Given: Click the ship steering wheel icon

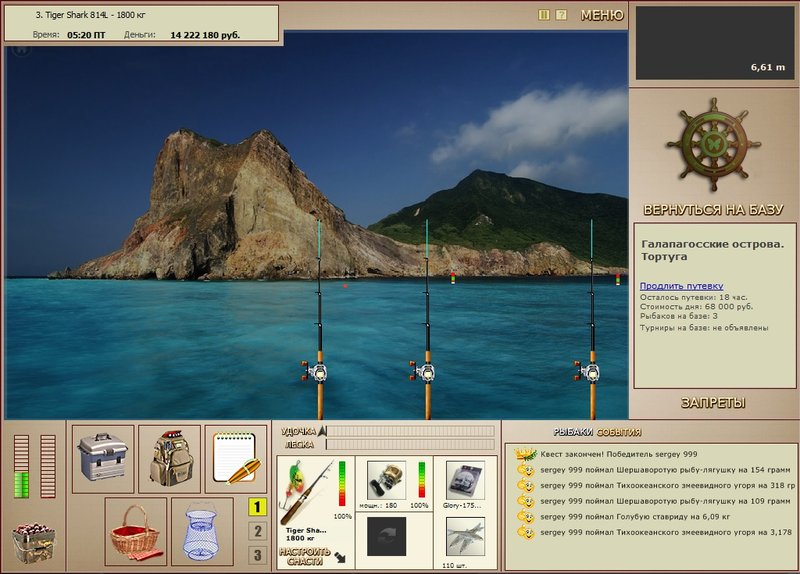Looking at the screenshot, I should [x=713, y=144].
